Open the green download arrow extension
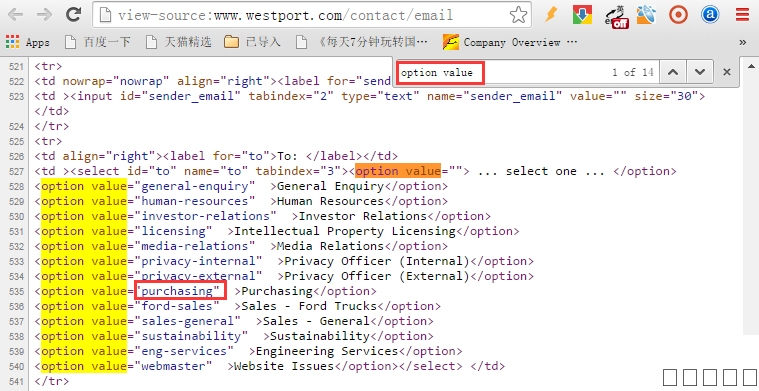The width and height of the screenshot is (759, 391). click(x=582, y=15)
